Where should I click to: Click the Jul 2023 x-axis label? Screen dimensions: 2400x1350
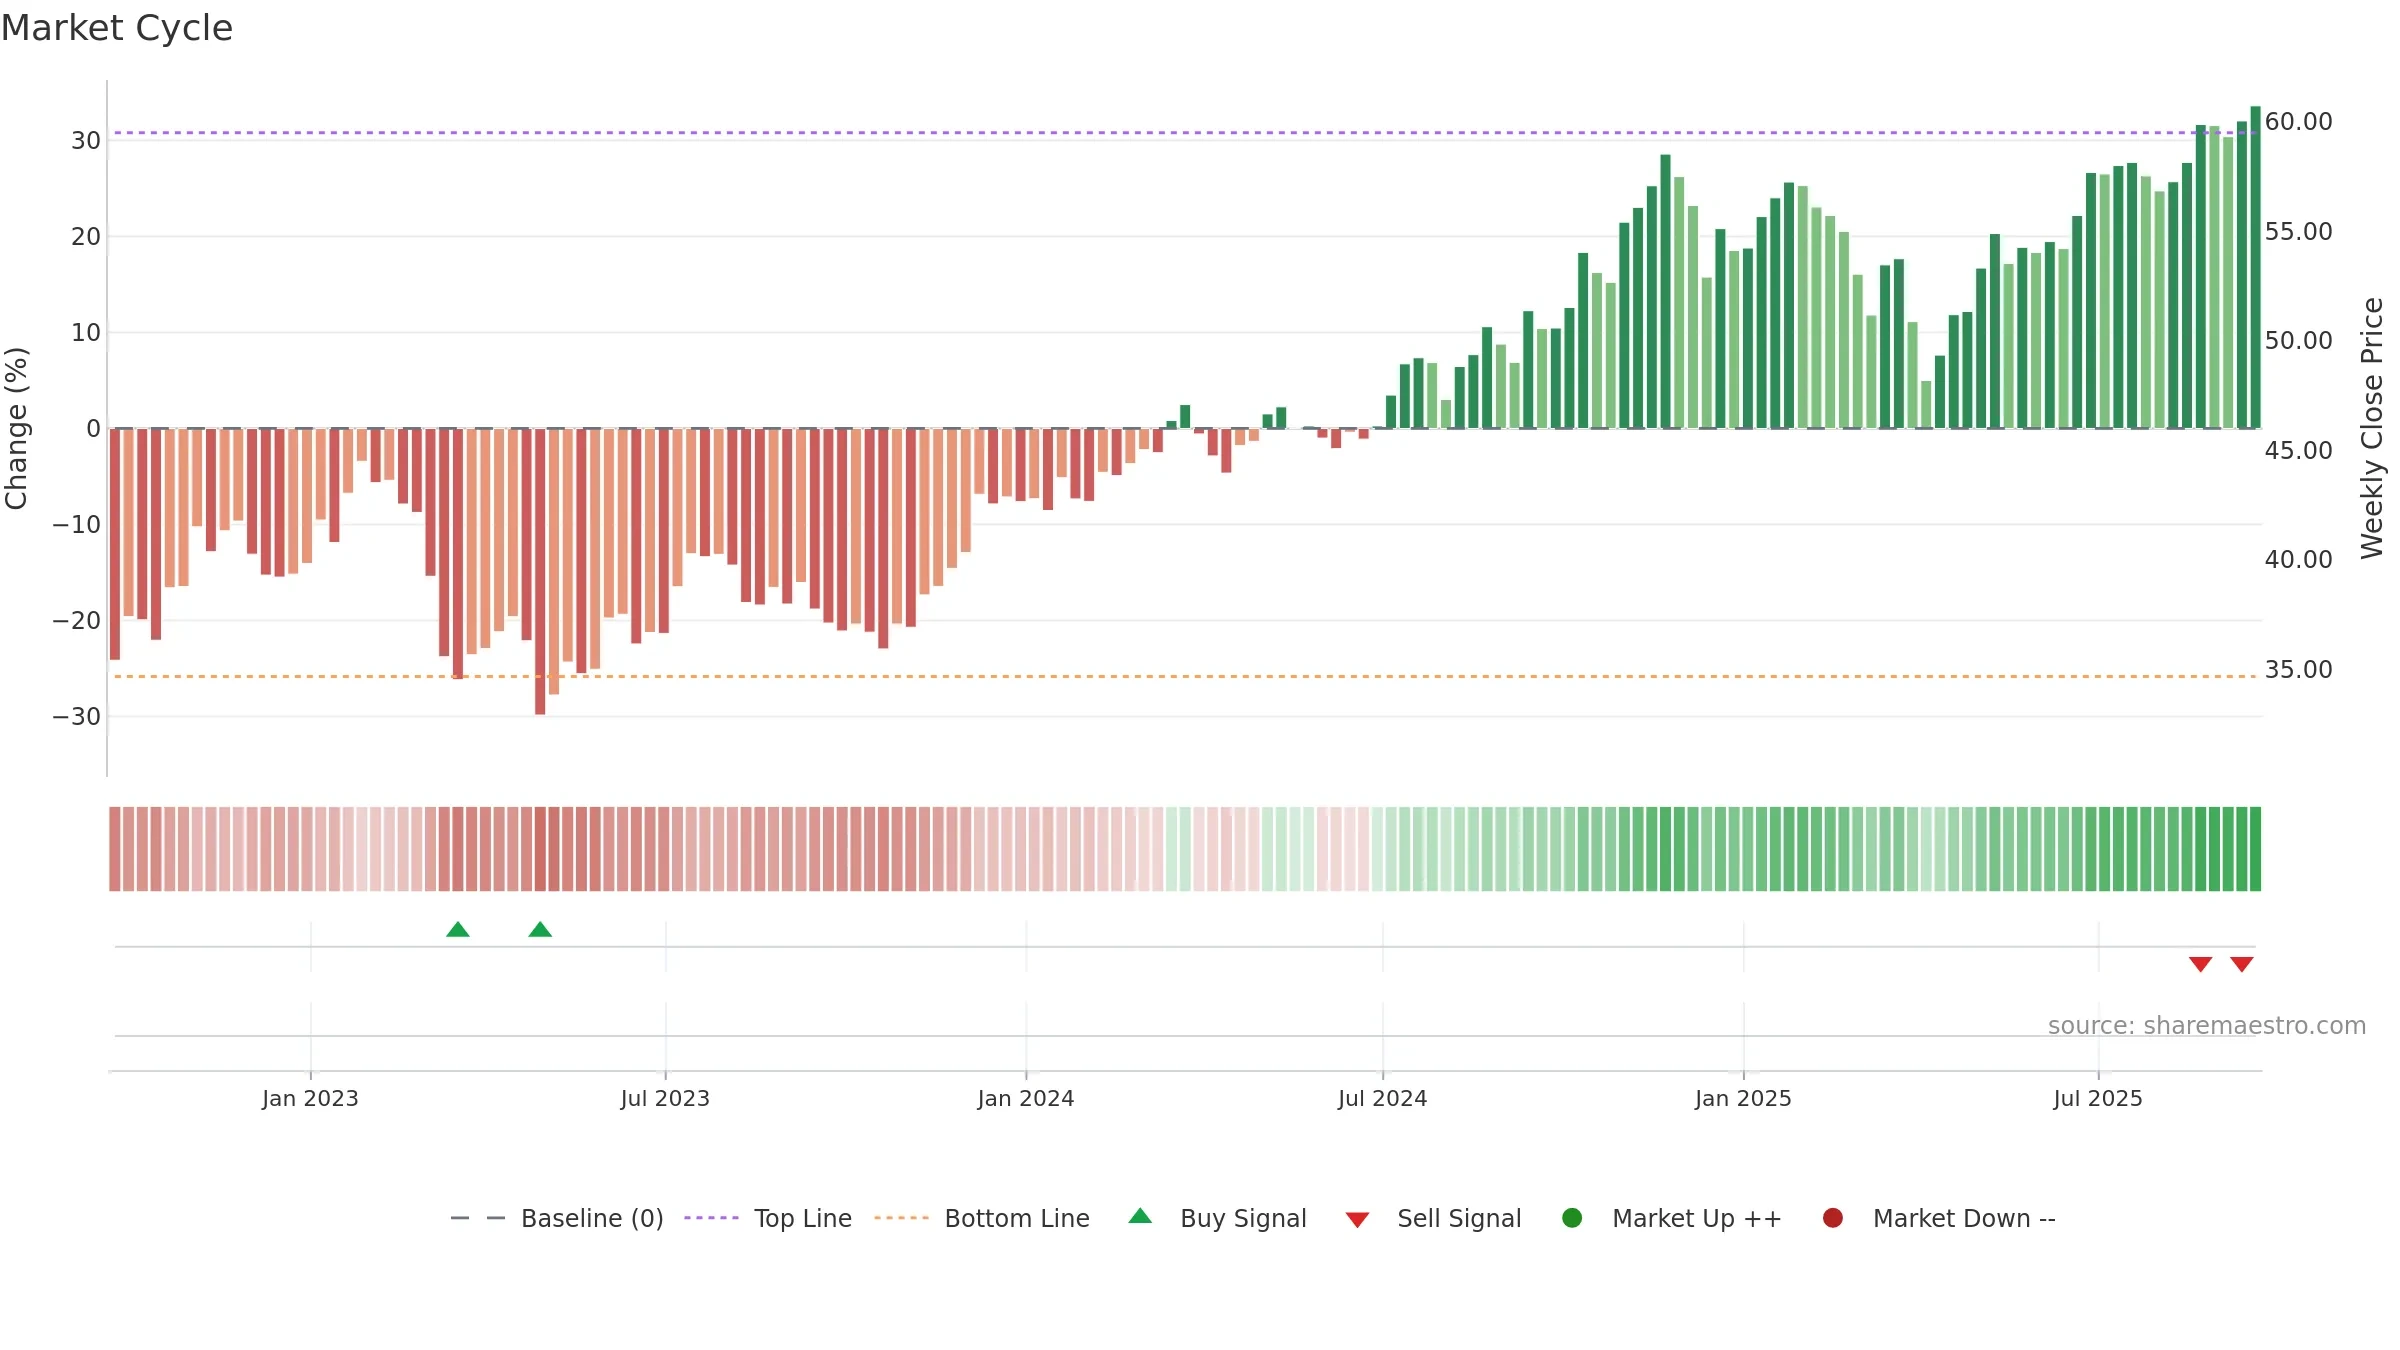[665, 1098]
